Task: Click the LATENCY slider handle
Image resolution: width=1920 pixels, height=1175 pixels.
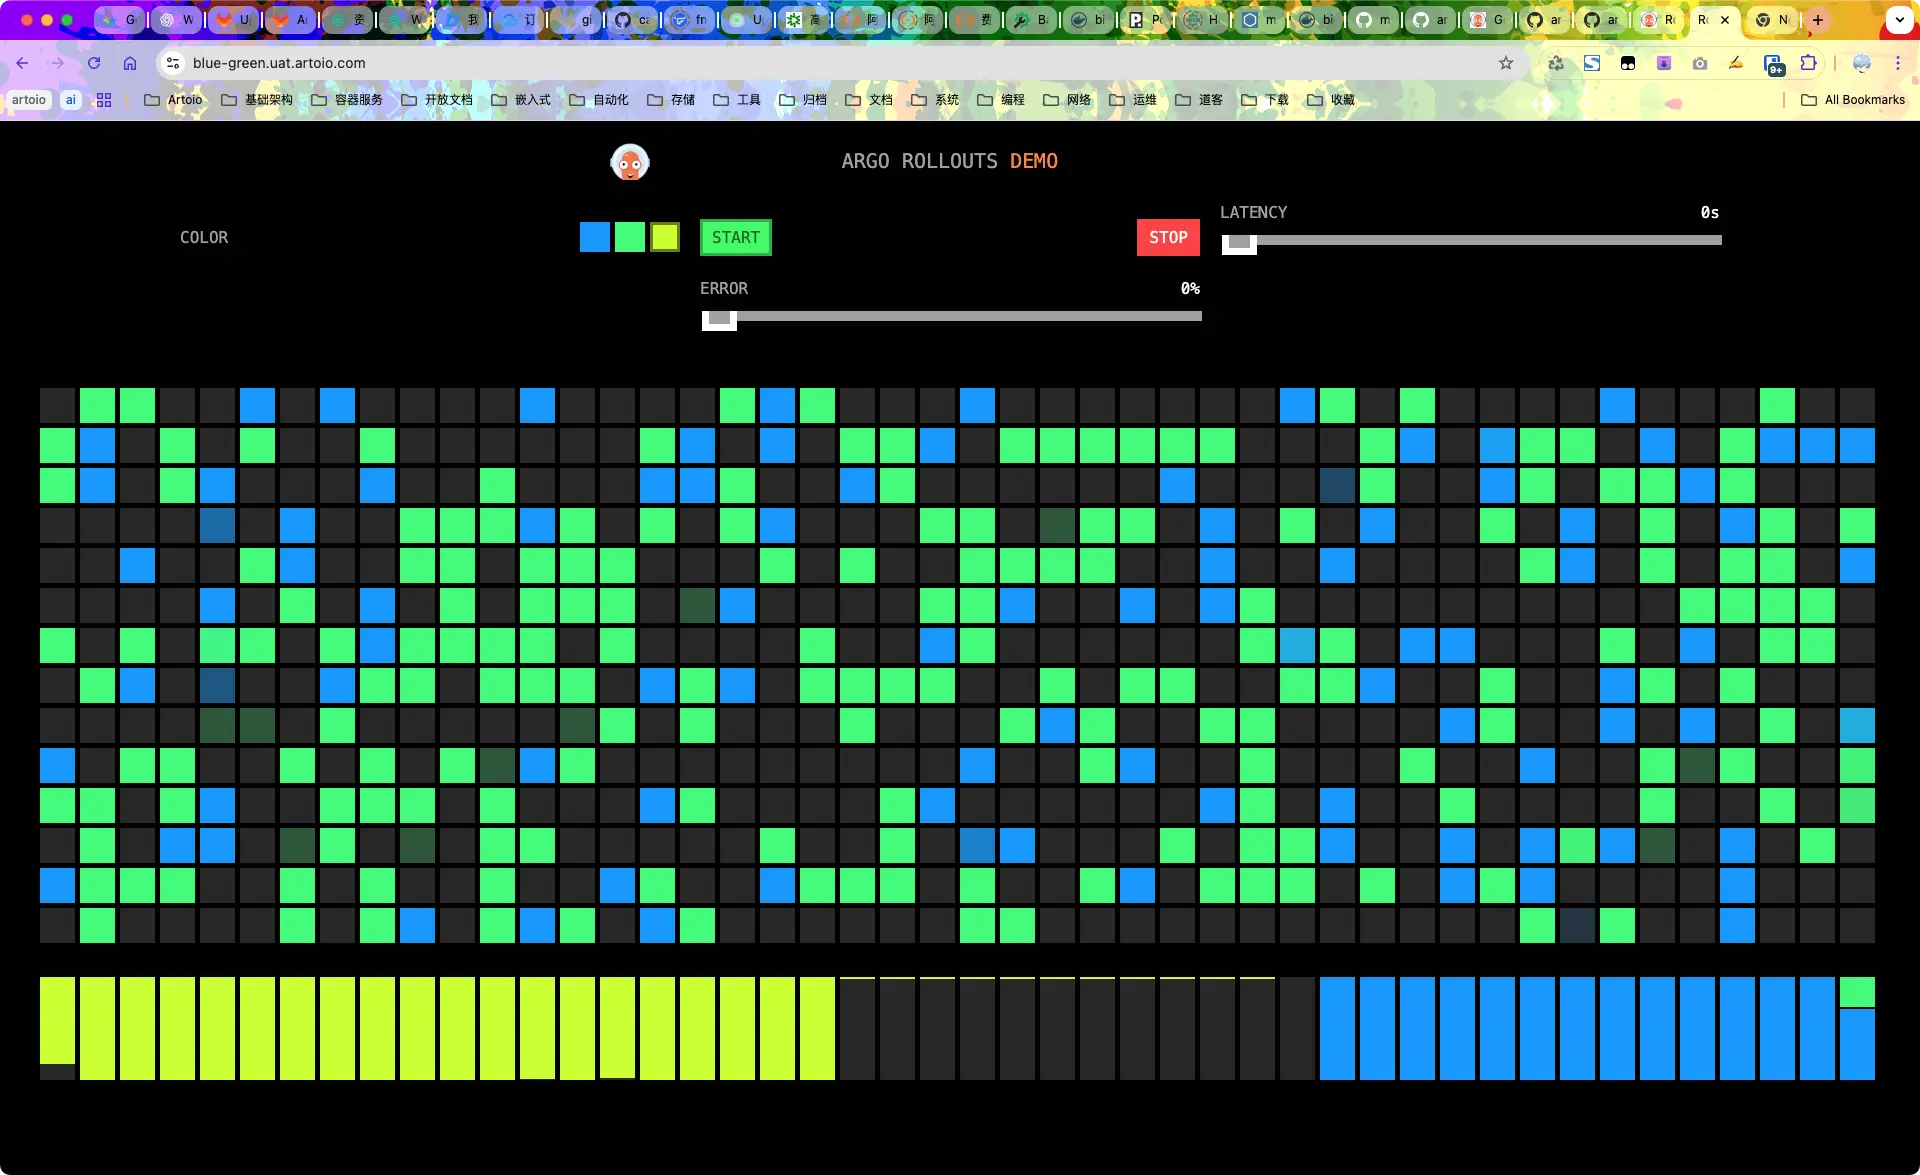Action: point(1239,242)
